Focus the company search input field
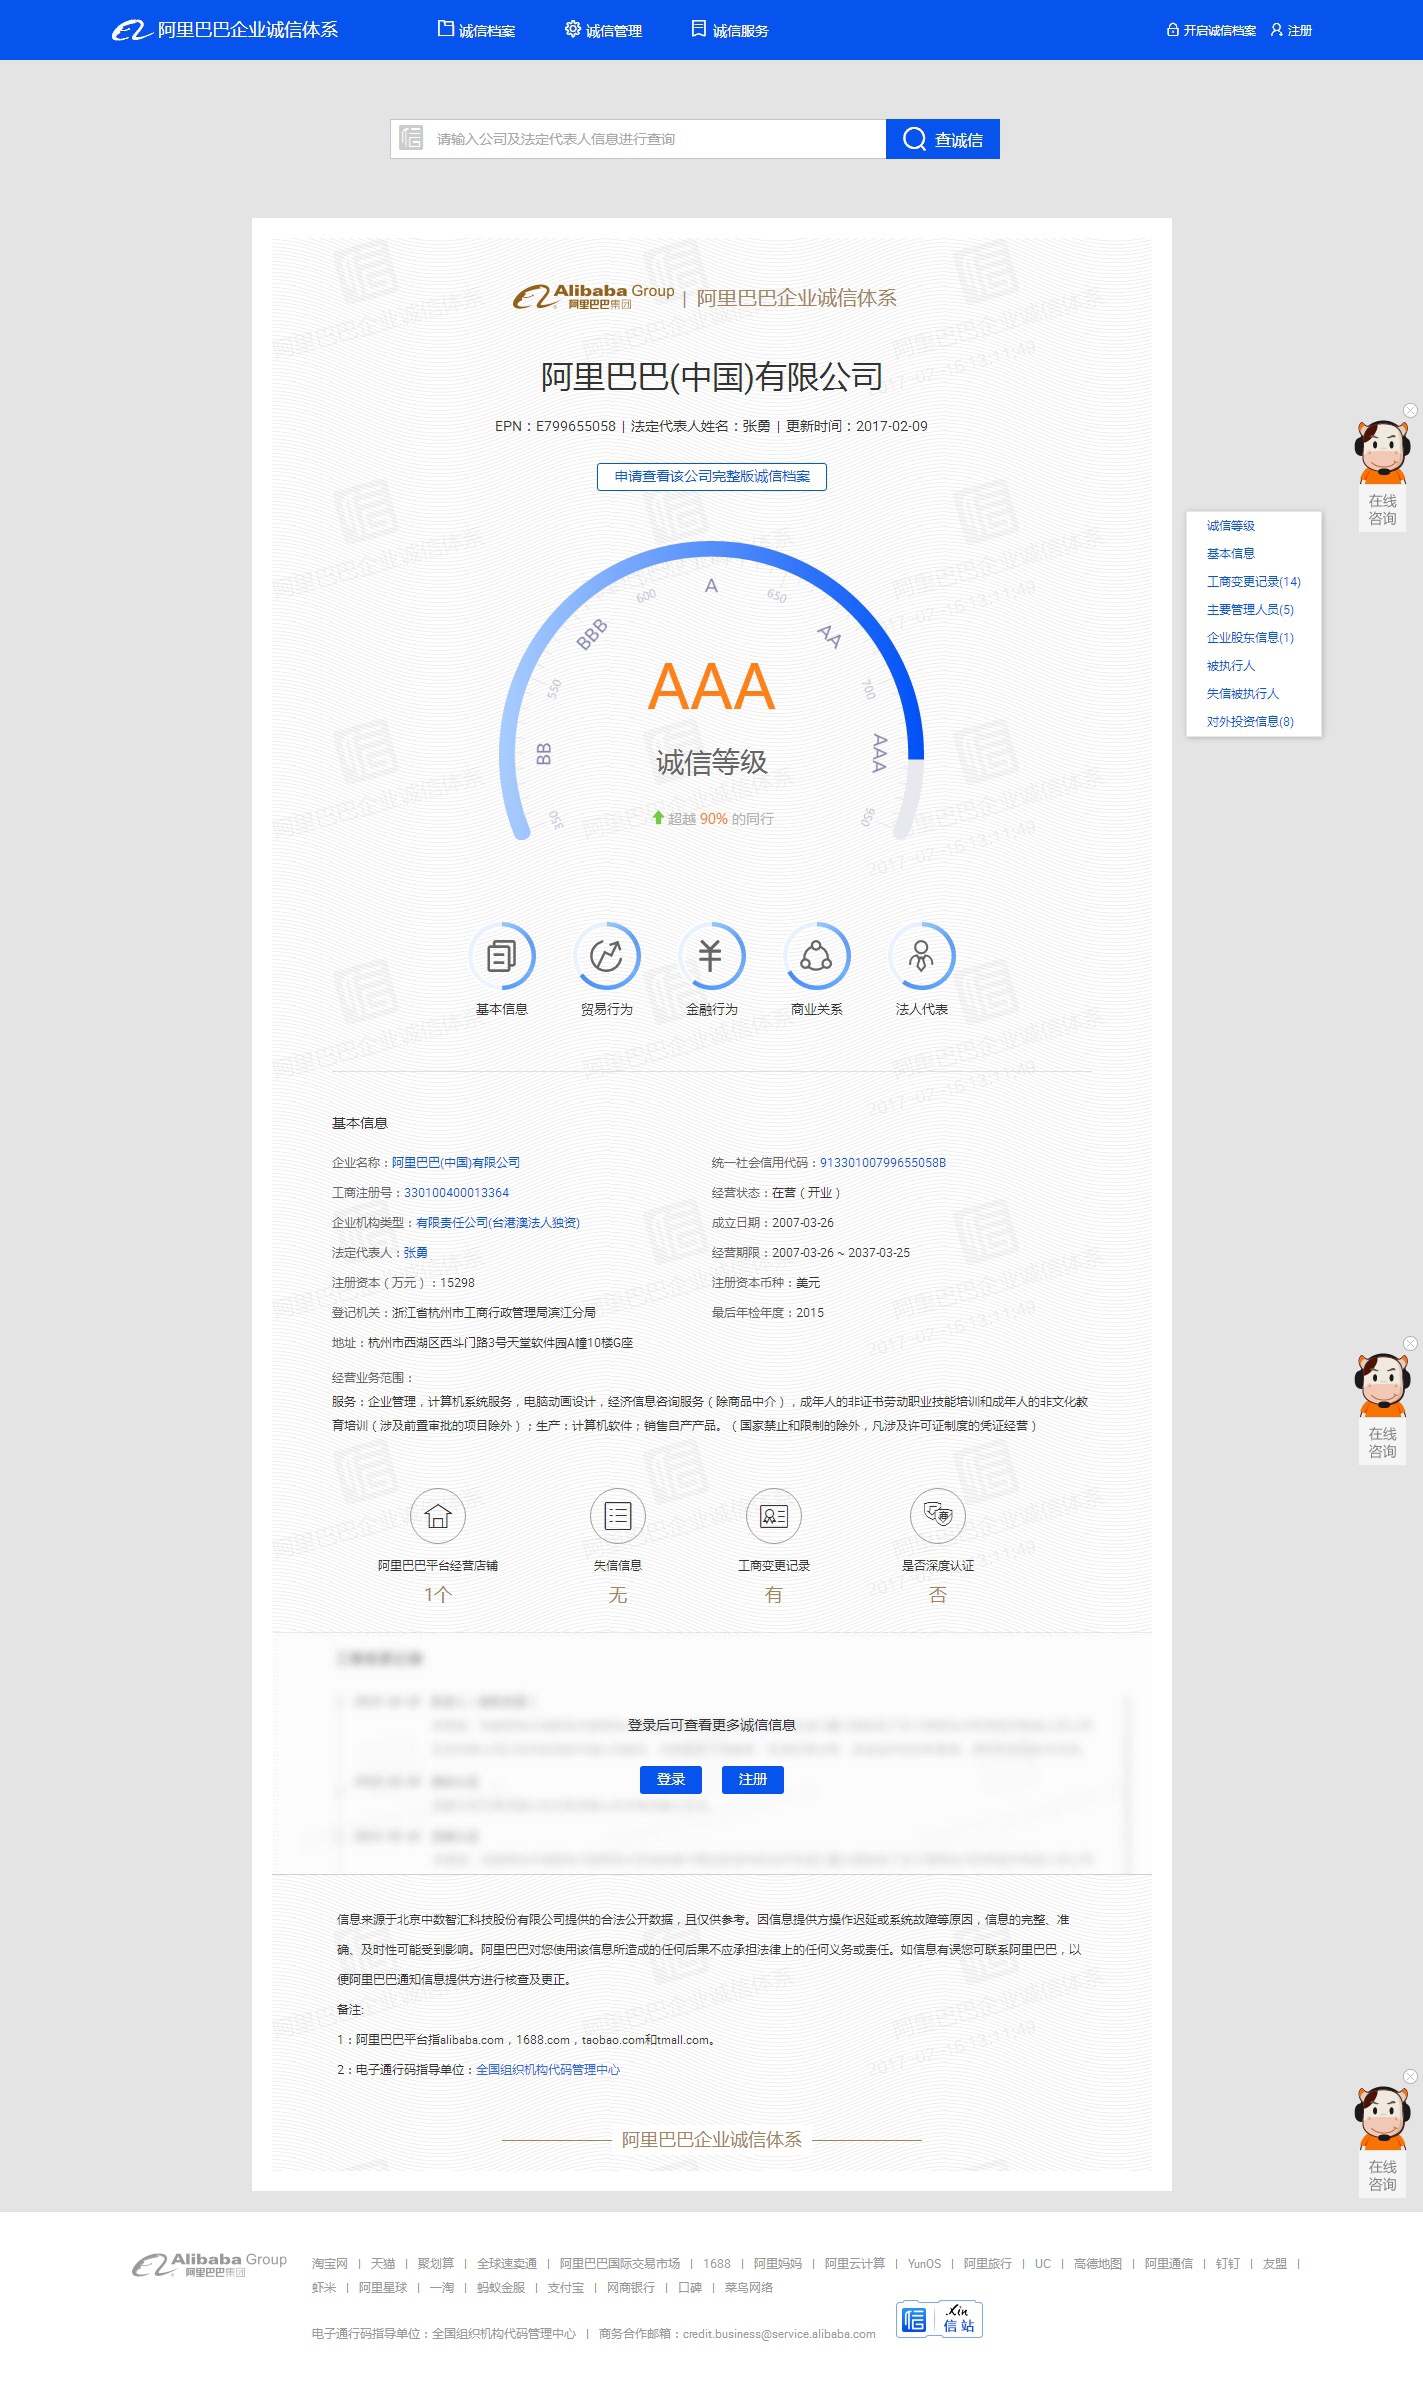 coord(655,139)
